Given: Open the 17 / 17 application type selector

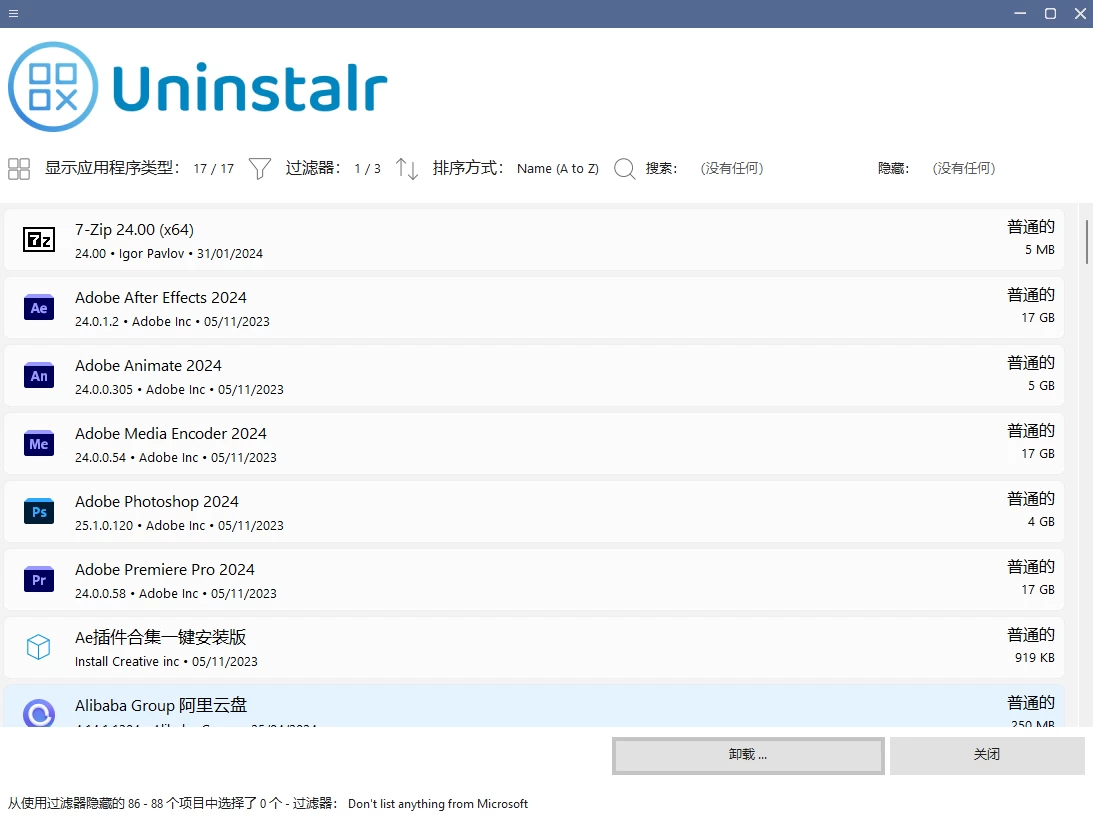Looking at the screenshot, I should (x=214, y=169).
